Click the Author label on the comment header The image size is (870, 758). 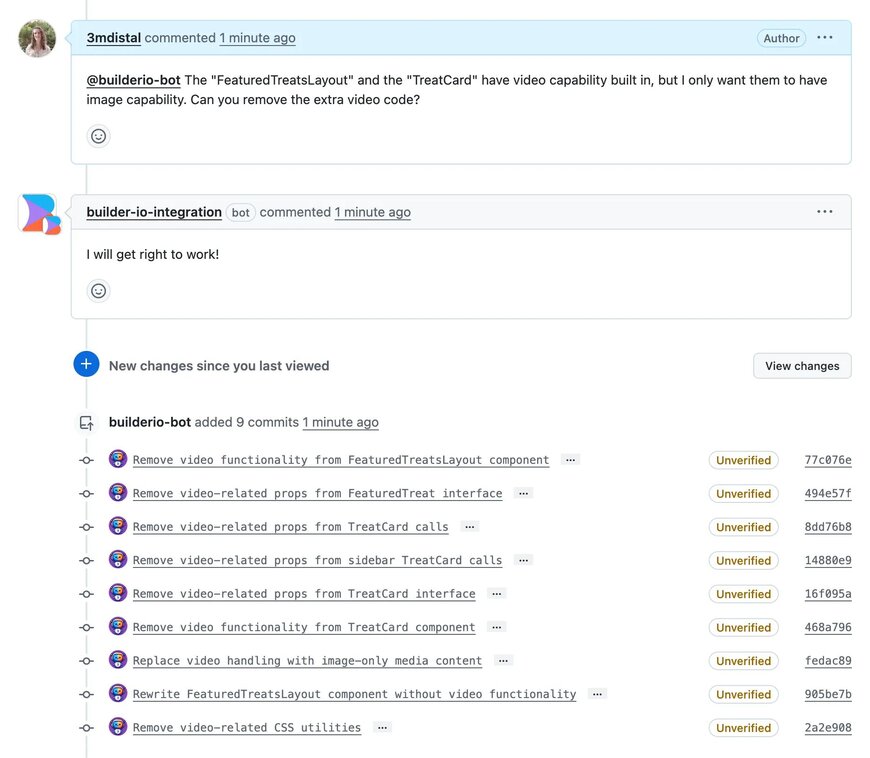[x=781, y=37]
